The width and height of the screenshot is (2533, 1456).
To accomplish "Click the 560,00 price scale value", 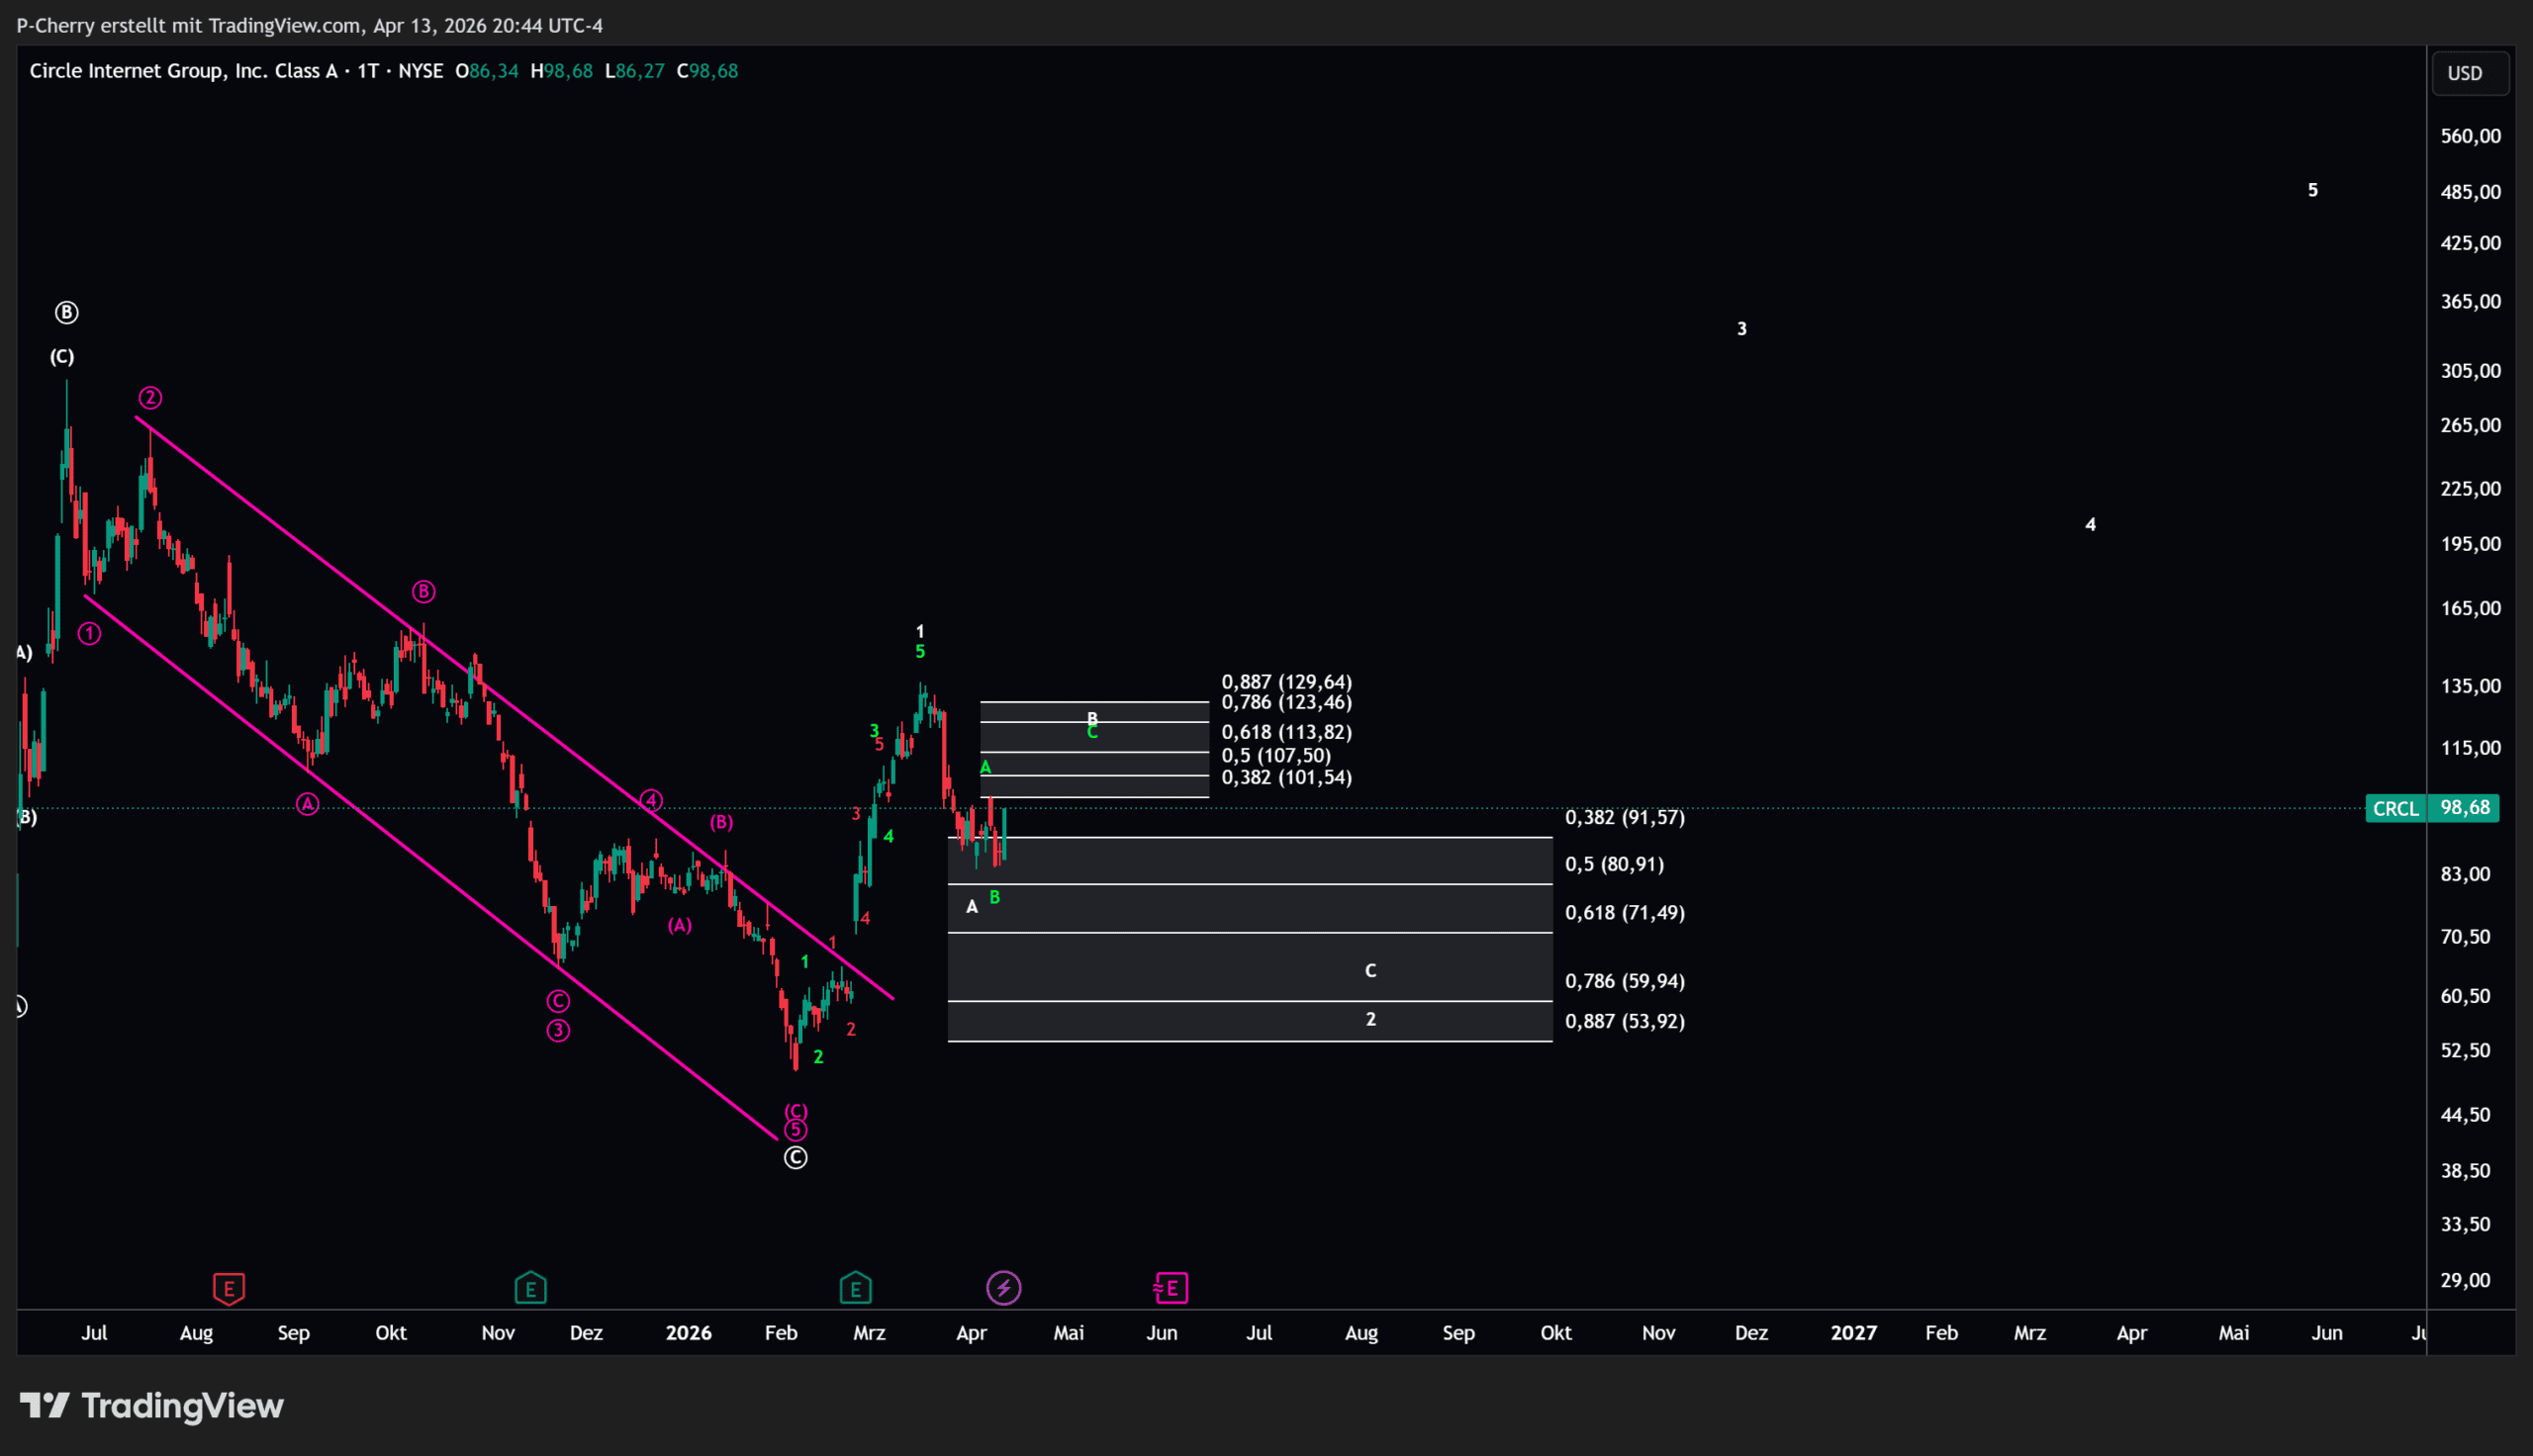I will (x=2469, y=136).
